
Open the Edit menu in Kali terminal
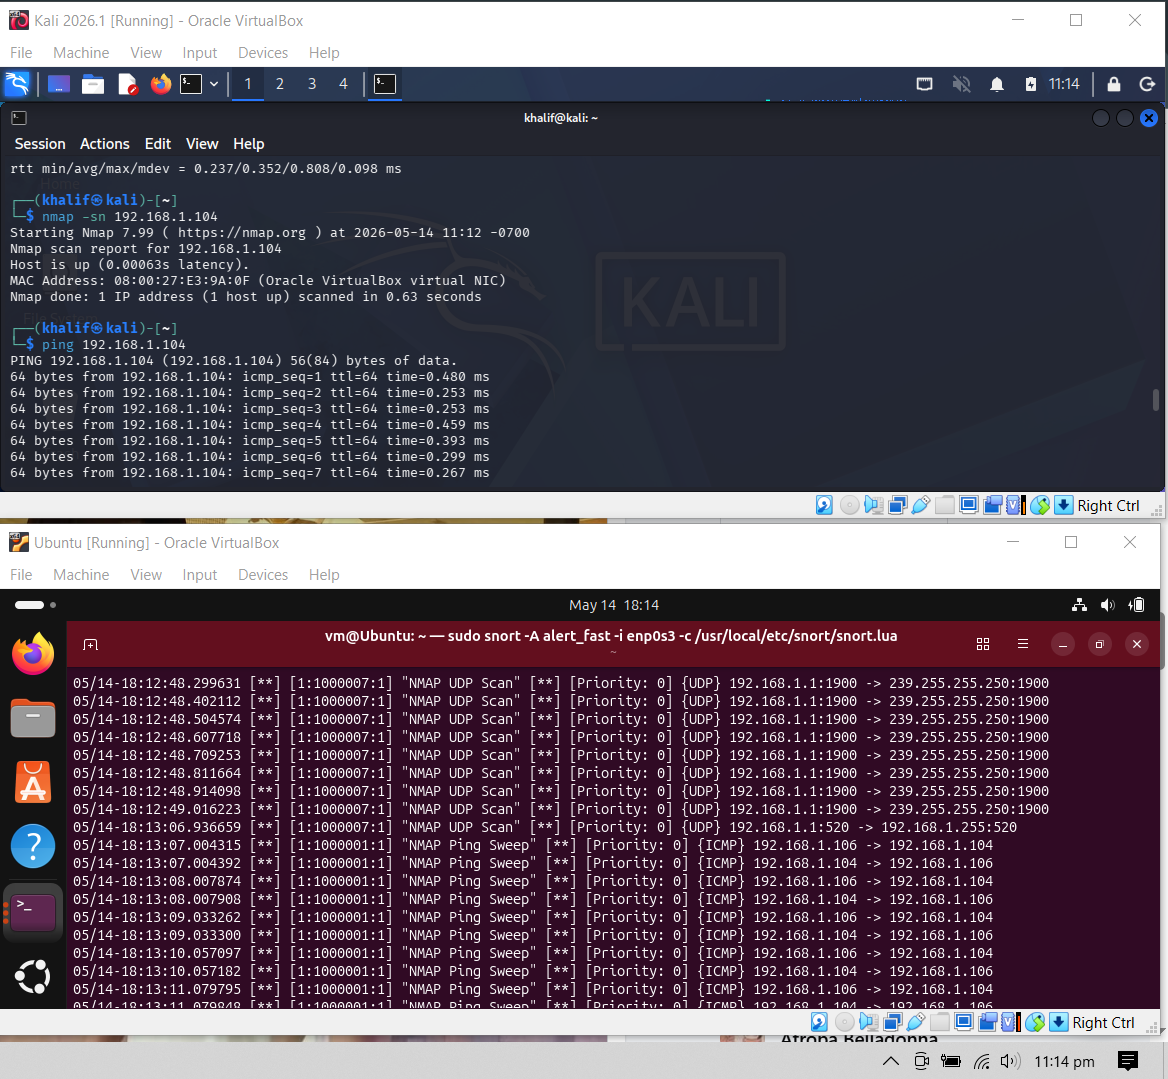(x=157, y=144)
